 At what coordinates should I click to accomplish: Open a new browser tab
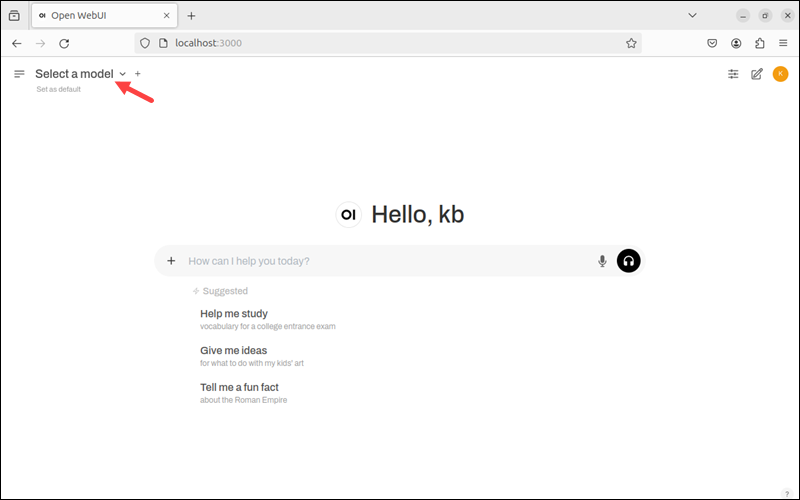coord(191,16)
